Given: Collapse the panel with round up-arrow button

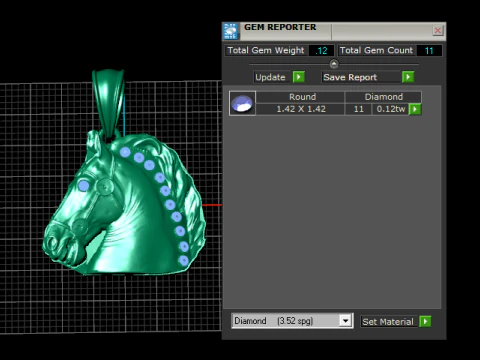Looking at the screenshot, I should pyautogui.click(x=334, y=63).
